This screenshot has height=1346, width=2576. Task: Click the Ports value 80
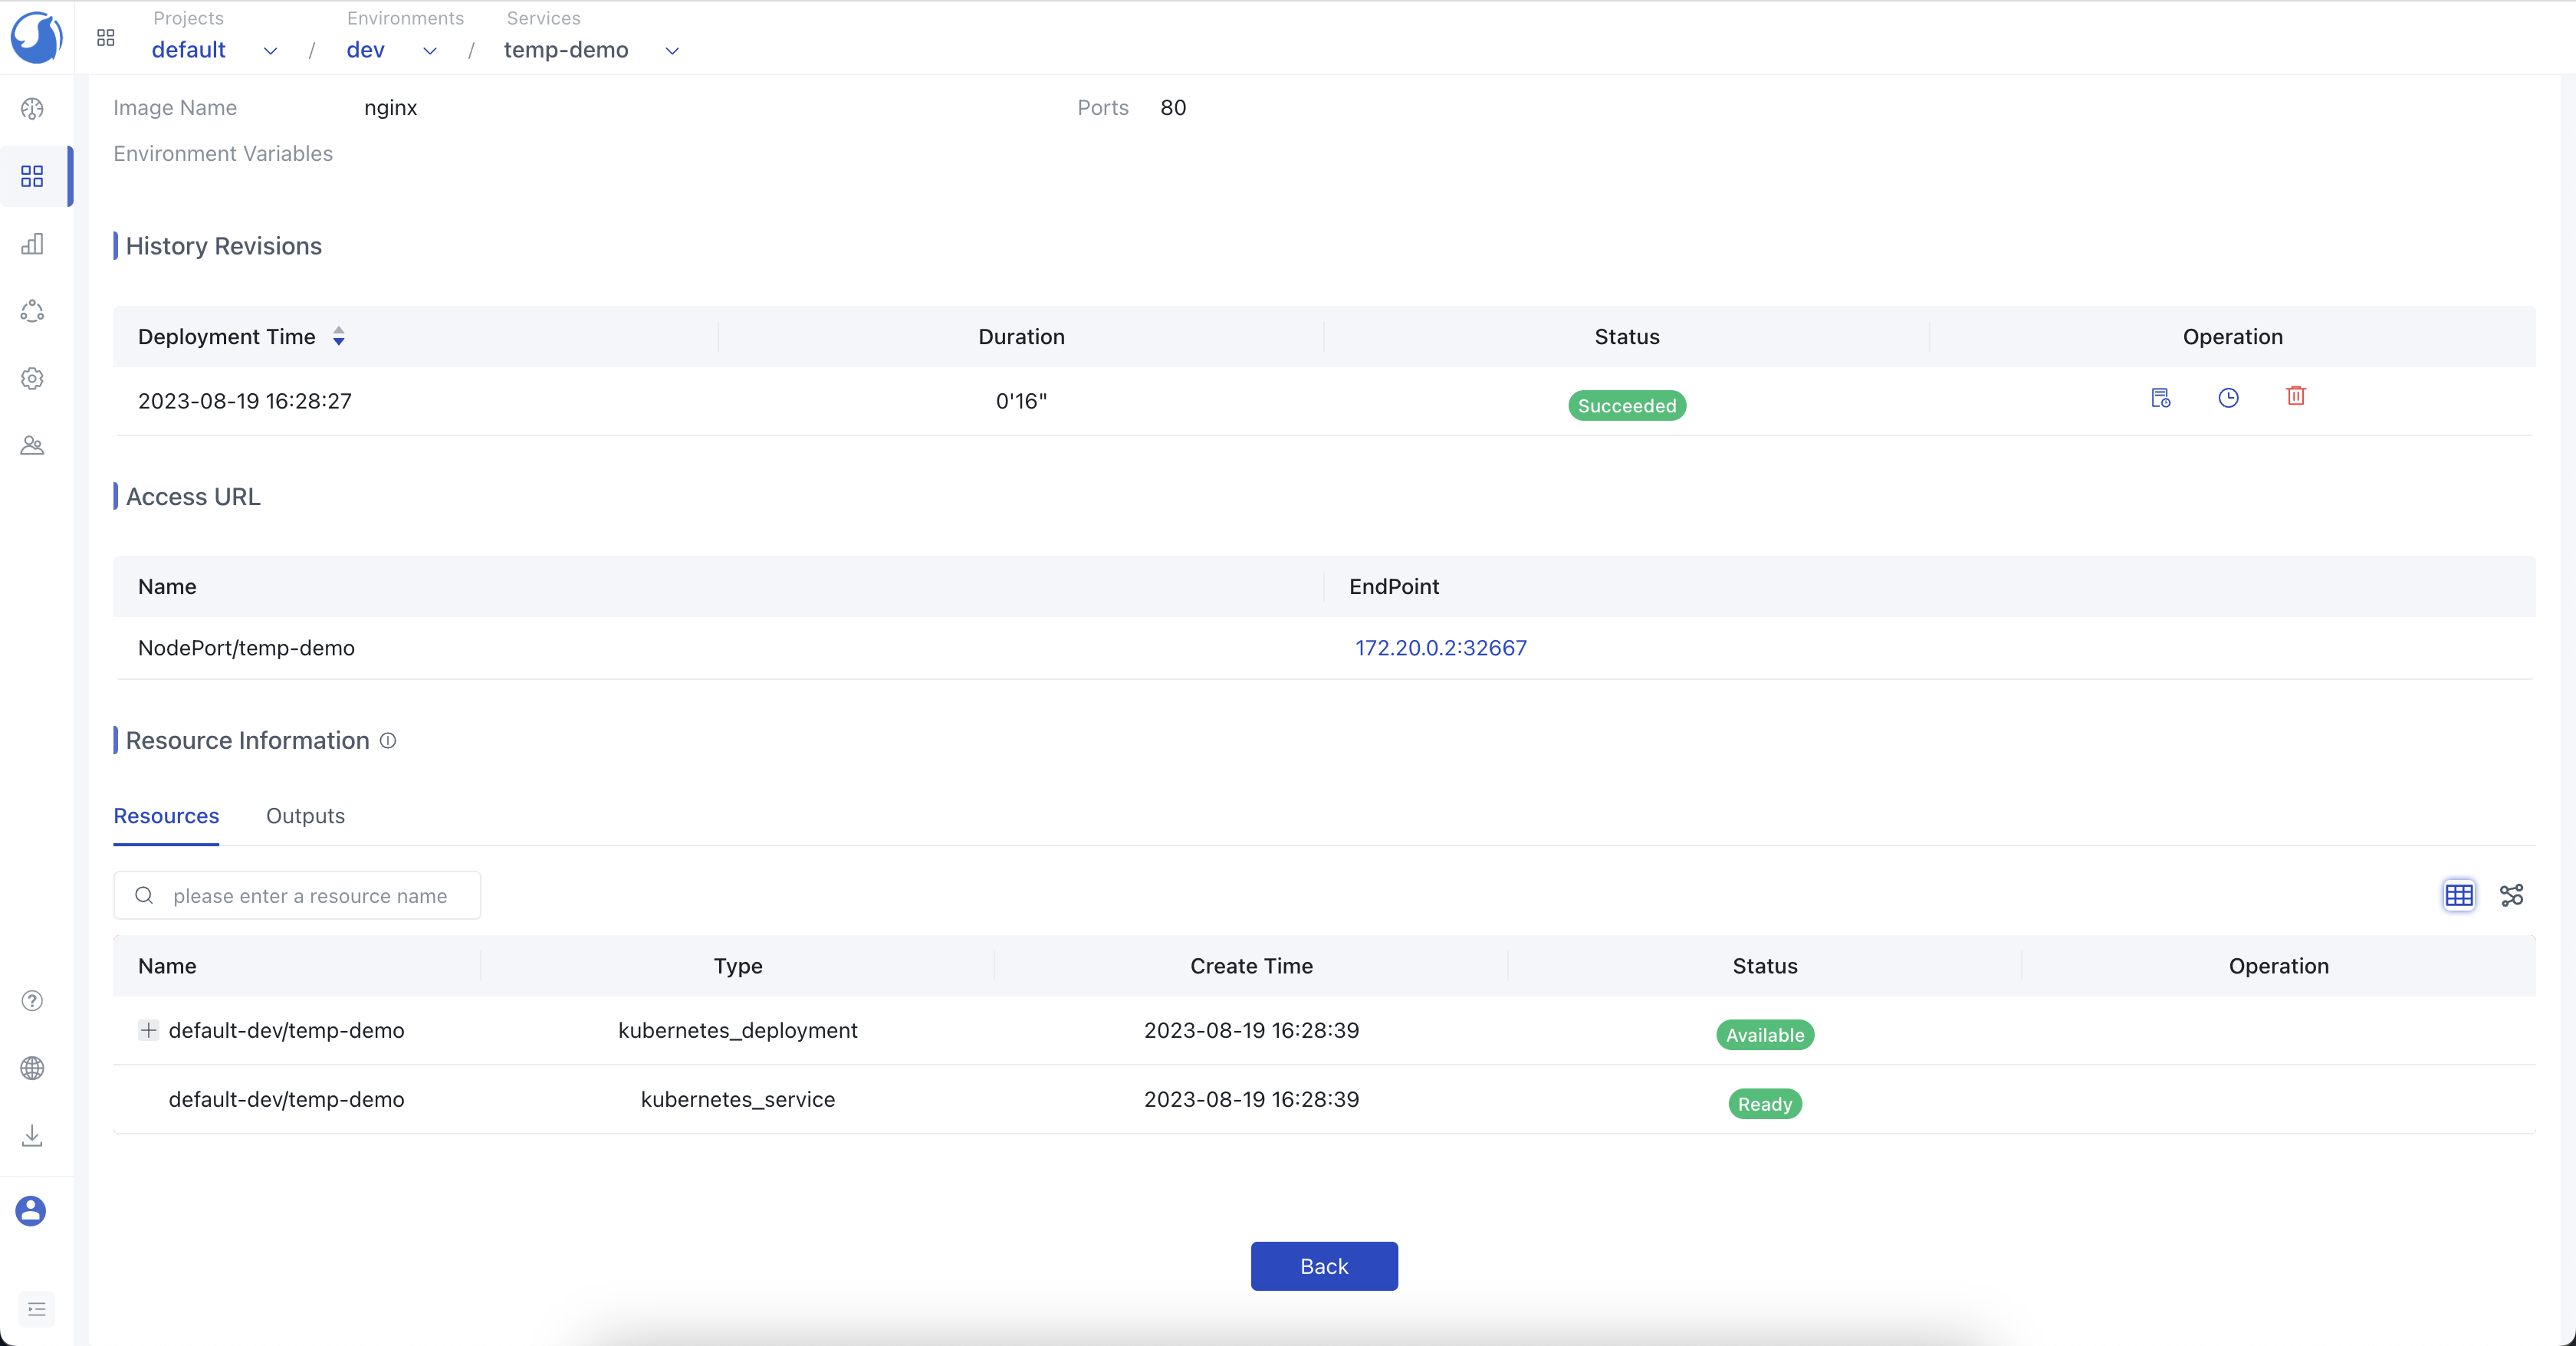pos(1173,108)
